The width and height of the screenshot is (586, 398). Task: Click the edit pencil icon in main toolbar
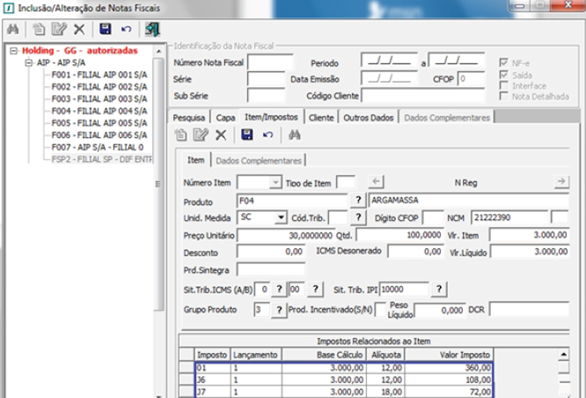pos(59,29)
